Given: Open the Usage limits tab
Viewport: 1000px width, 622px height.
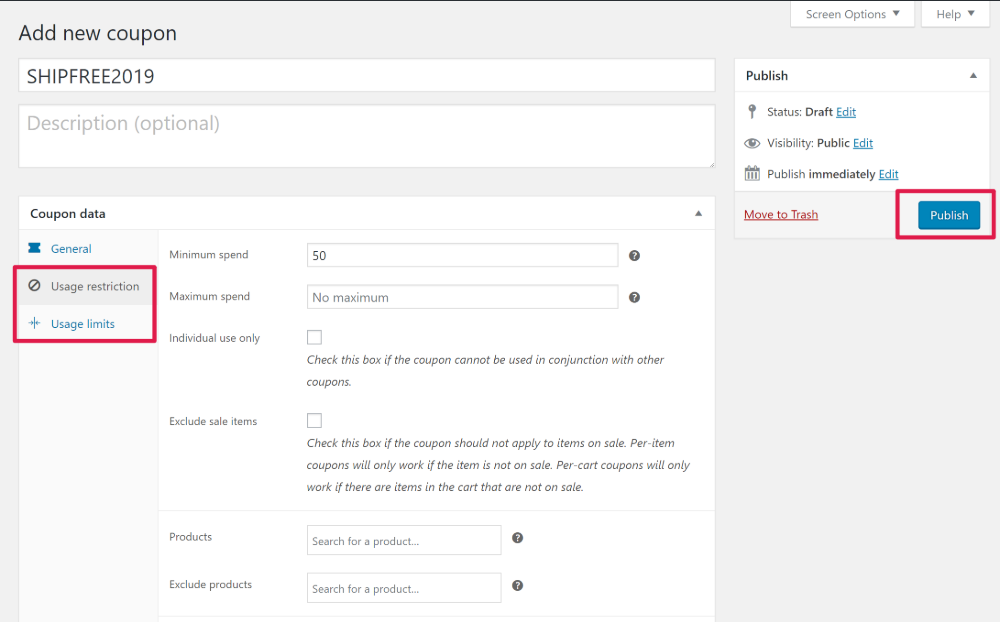Looking at the screenshot, I should tap(88, 323).
